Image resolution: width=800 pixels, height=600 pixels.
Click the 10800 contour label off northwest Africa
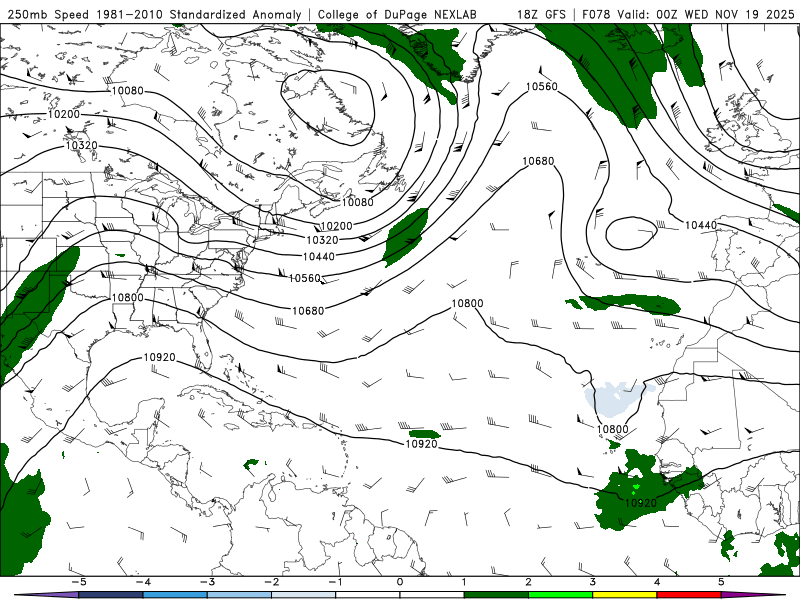click(x=613, y=430)
